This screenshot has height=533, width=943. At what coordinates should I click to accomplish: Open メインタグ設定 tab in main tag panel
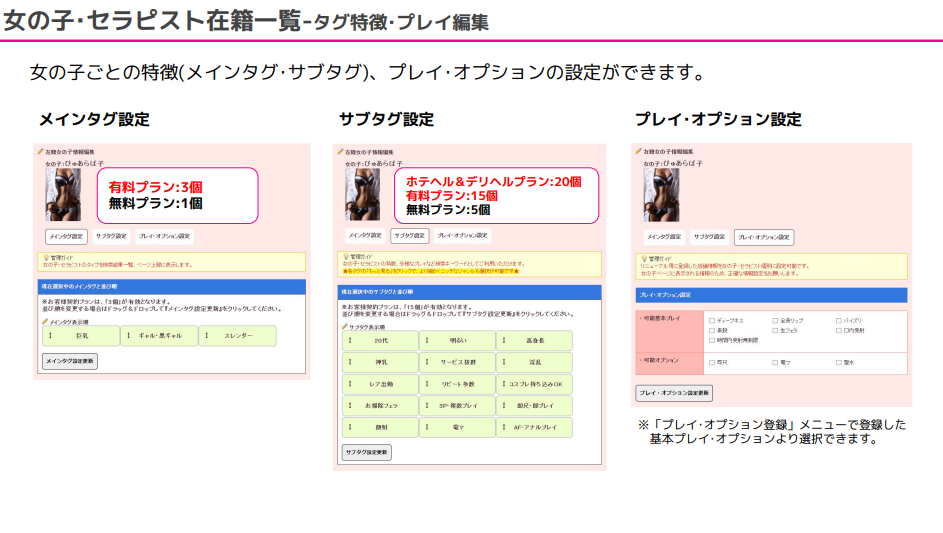tap(66, 236)
